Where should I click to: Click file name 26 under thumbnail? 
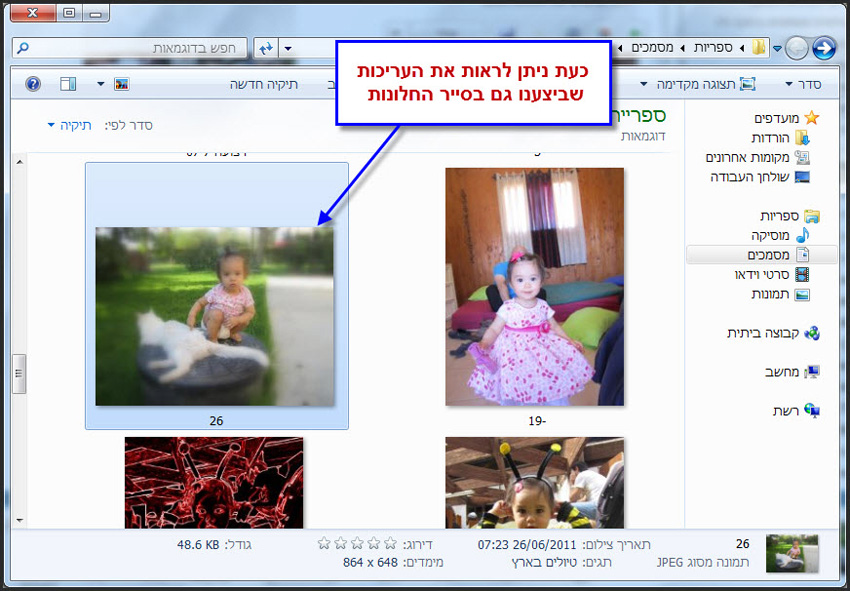[216, 421]
